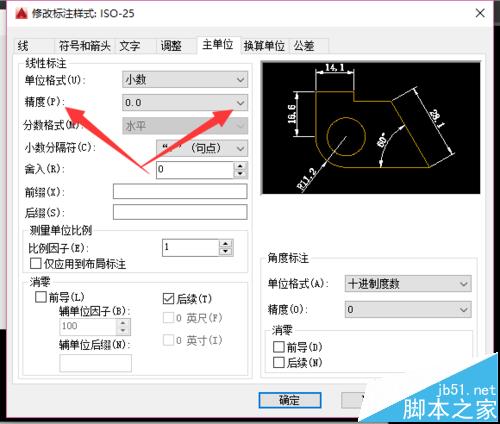Close the Modify Dimension Style dialog

480,13
